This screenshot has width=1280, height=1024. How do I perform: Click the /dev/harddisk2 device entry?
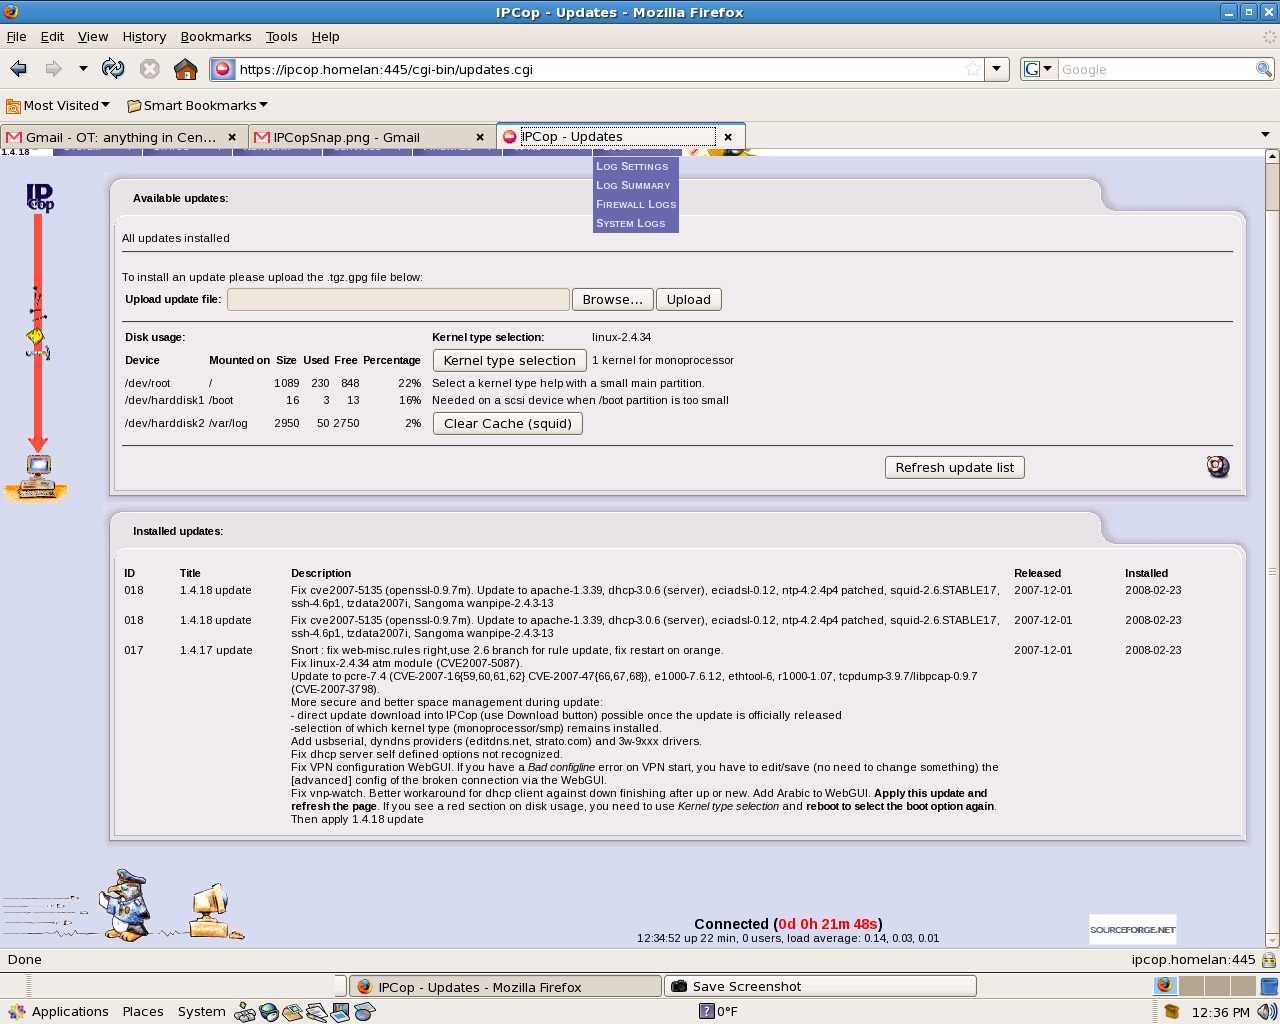point(164,423)
